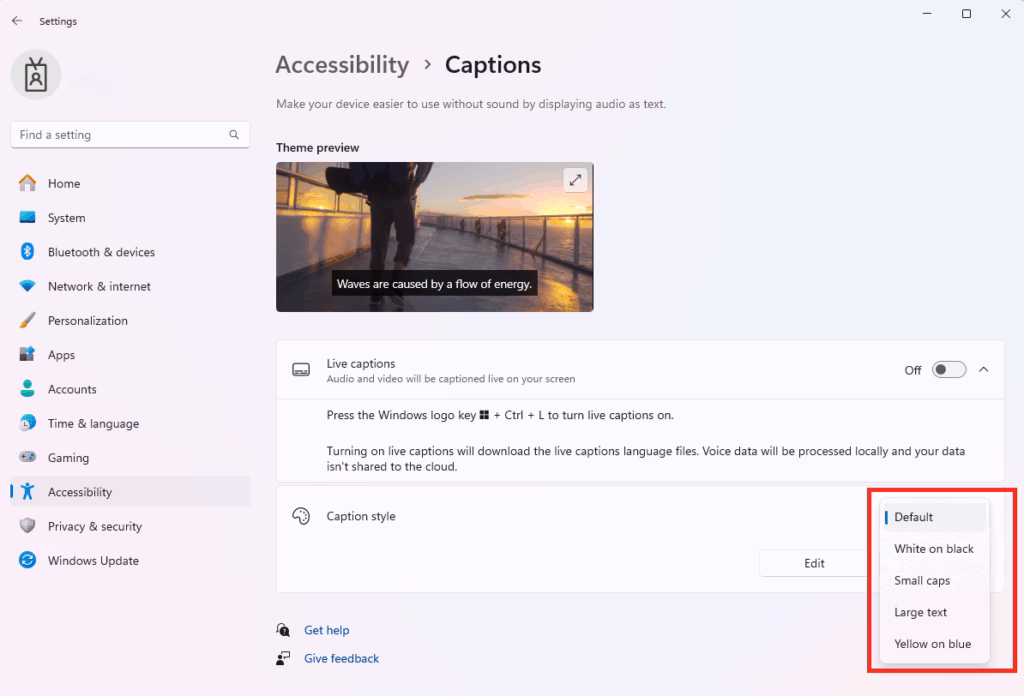Open the Give feedback link
Image resolution: width=1024 pixels, height=696 pixels.
pyautogui.click(x=342, y=658)
